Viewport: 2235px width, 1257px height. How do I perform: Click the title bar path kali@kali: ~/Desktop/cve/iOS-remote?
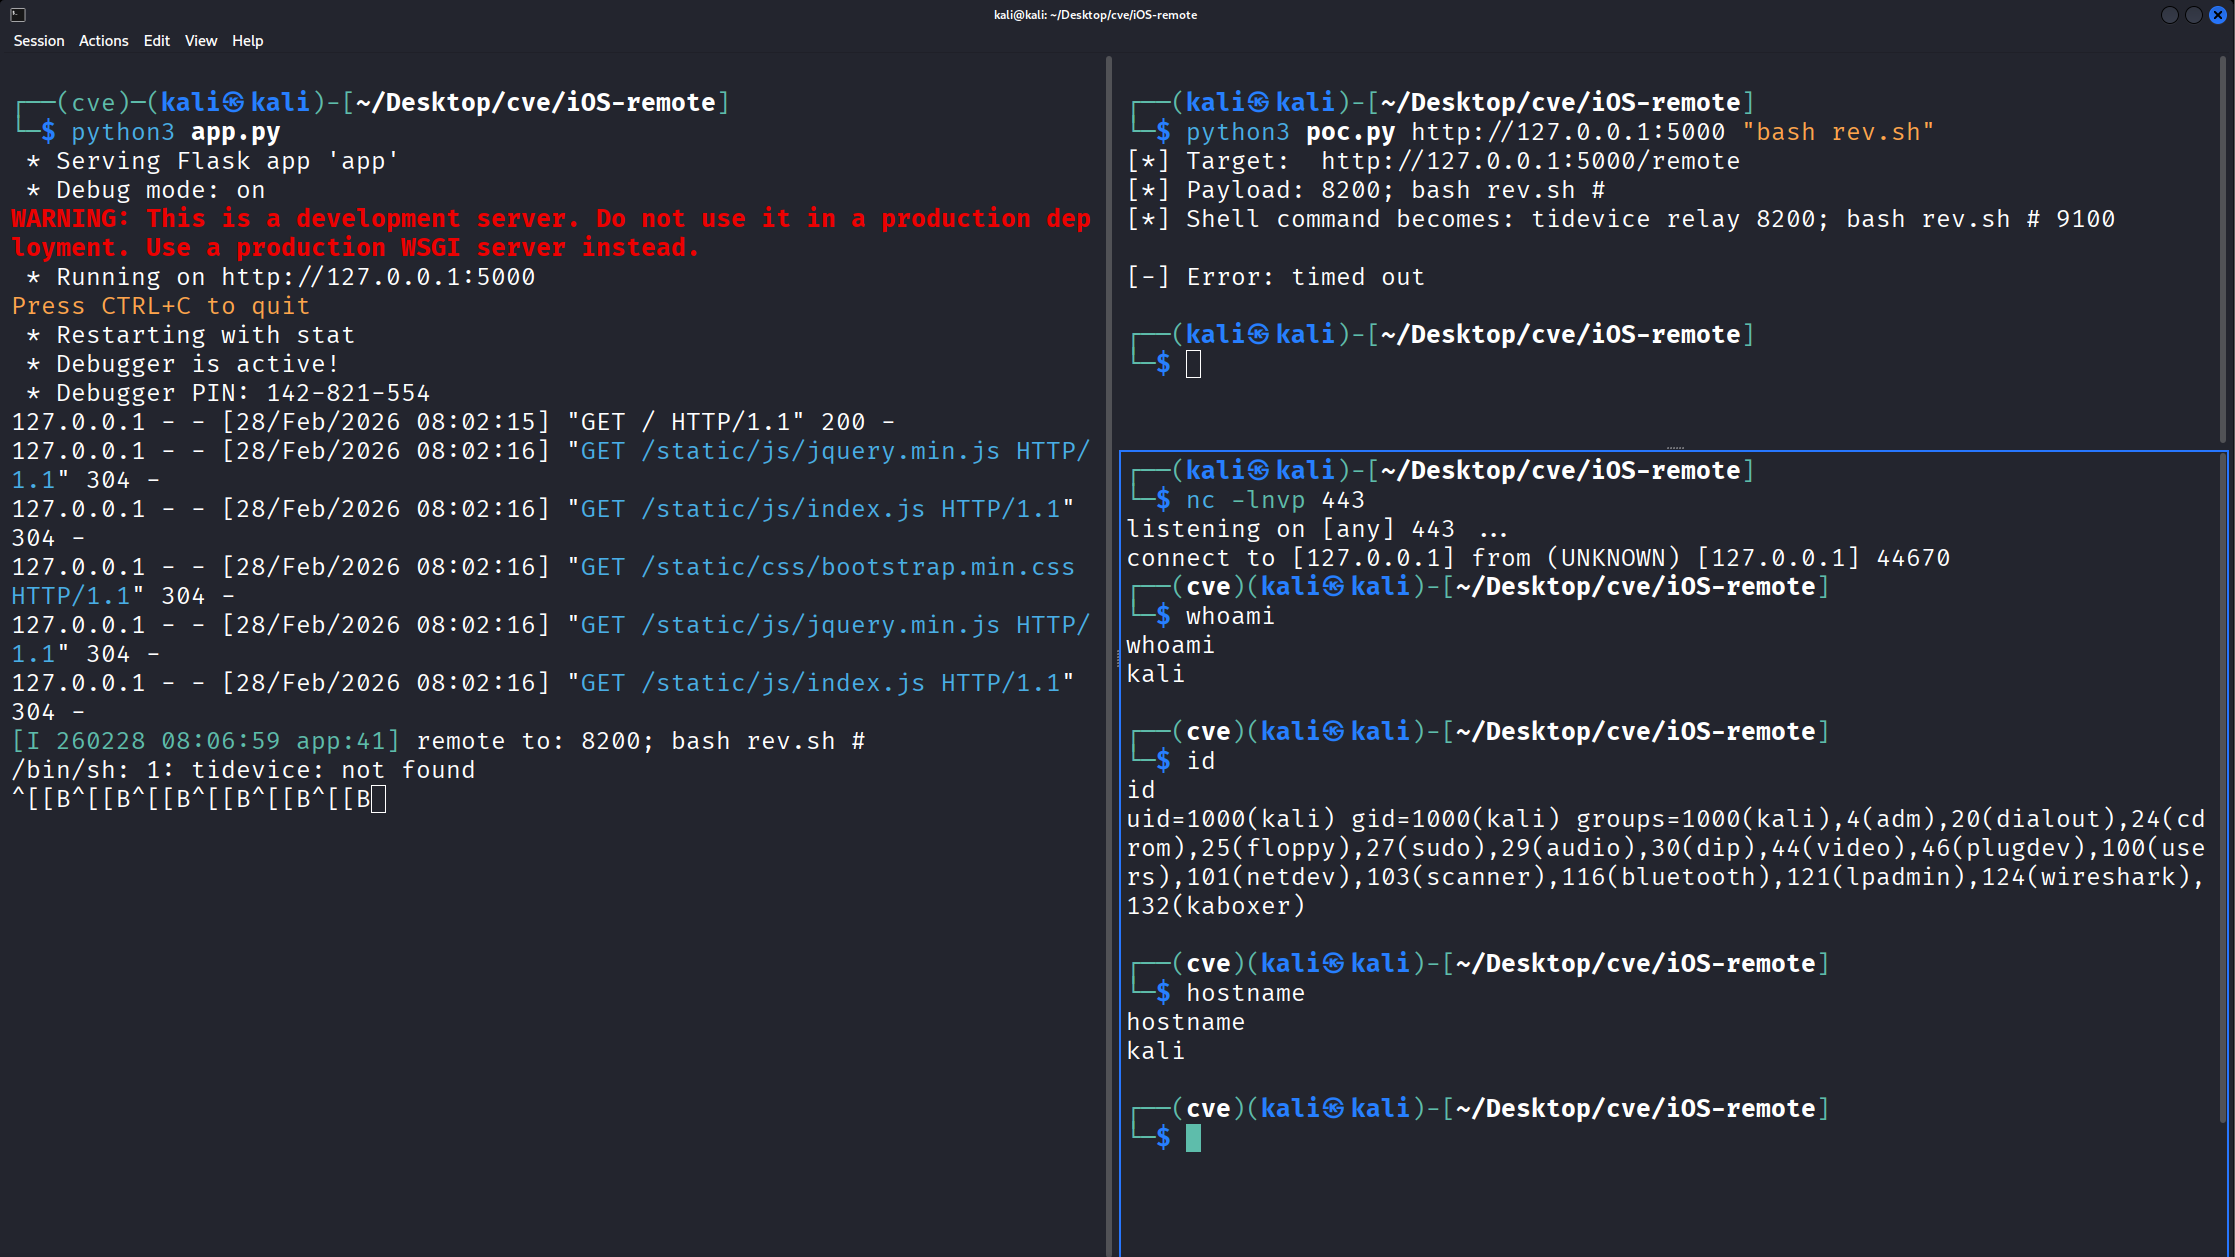[1095, 15]
